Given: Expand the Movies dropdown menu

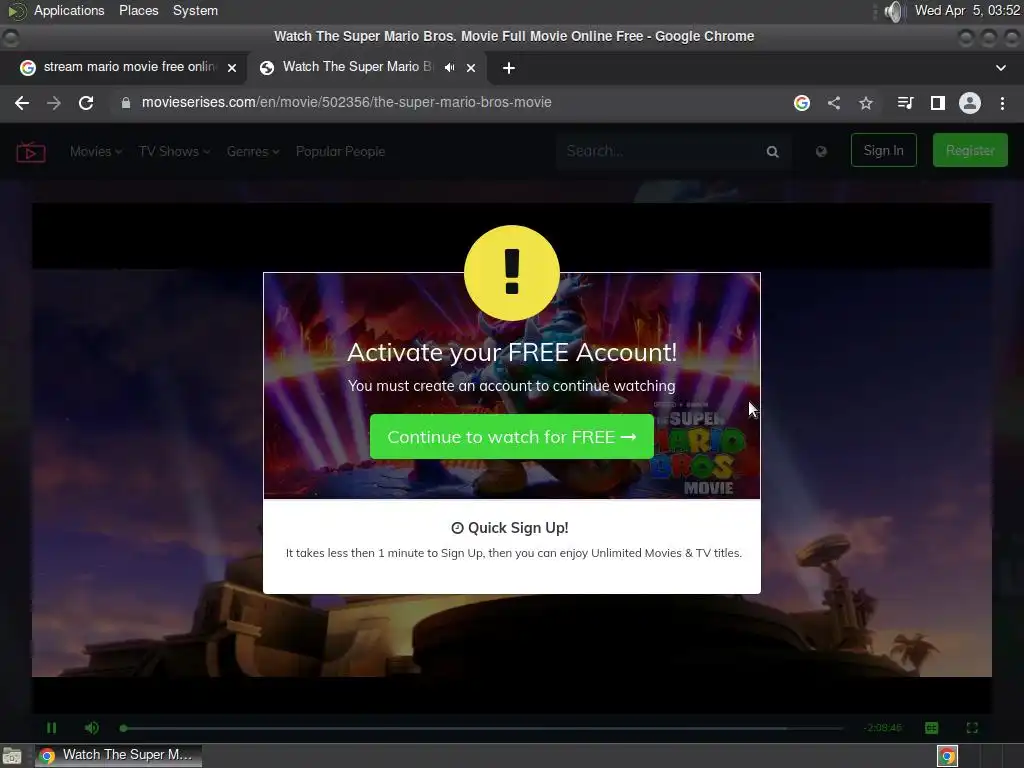Looking at the screenshot, I should (x=95, y=152).
